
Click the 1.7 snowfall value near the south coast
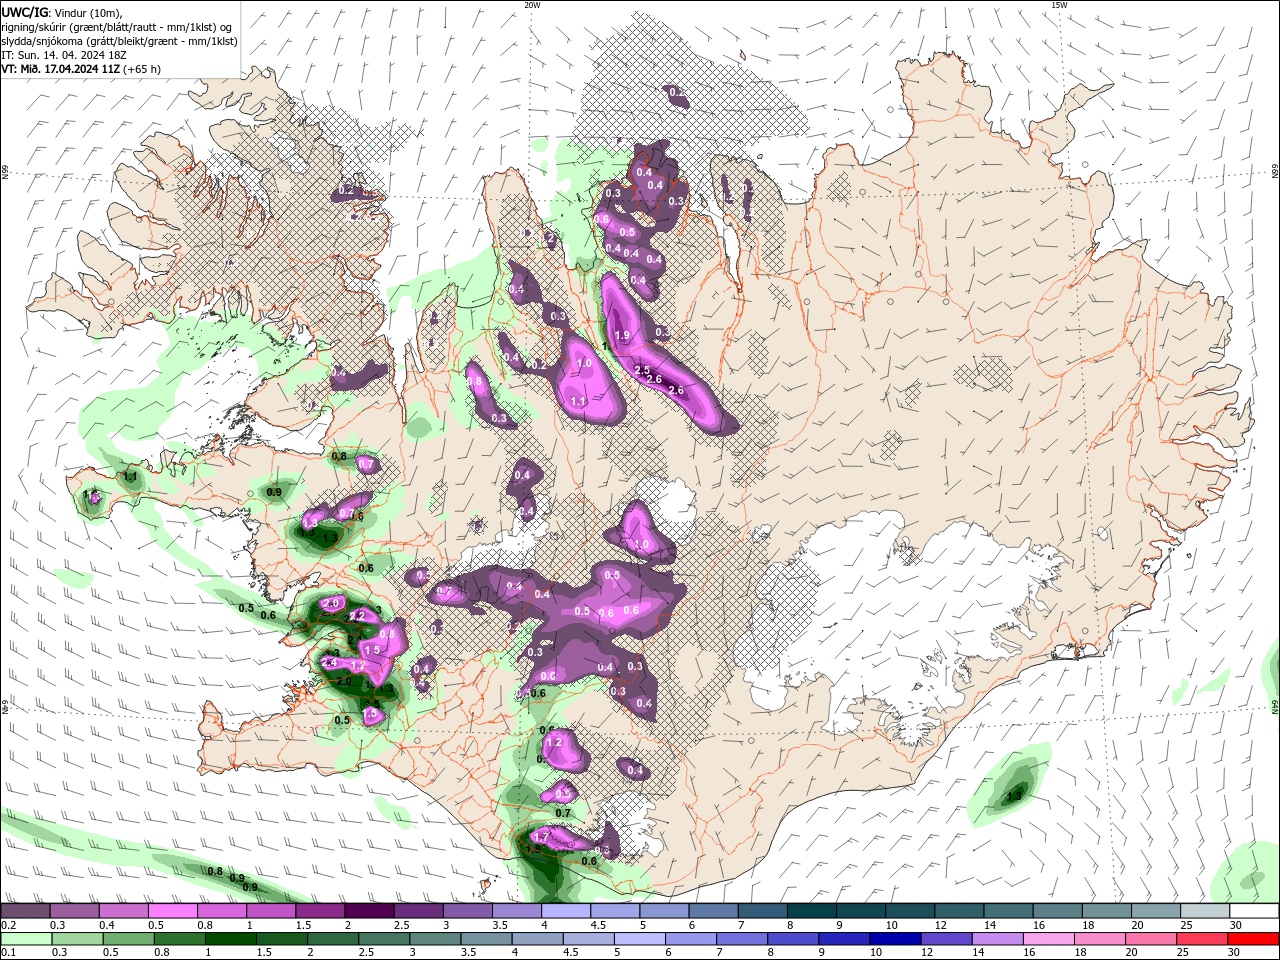click(541, 837)
